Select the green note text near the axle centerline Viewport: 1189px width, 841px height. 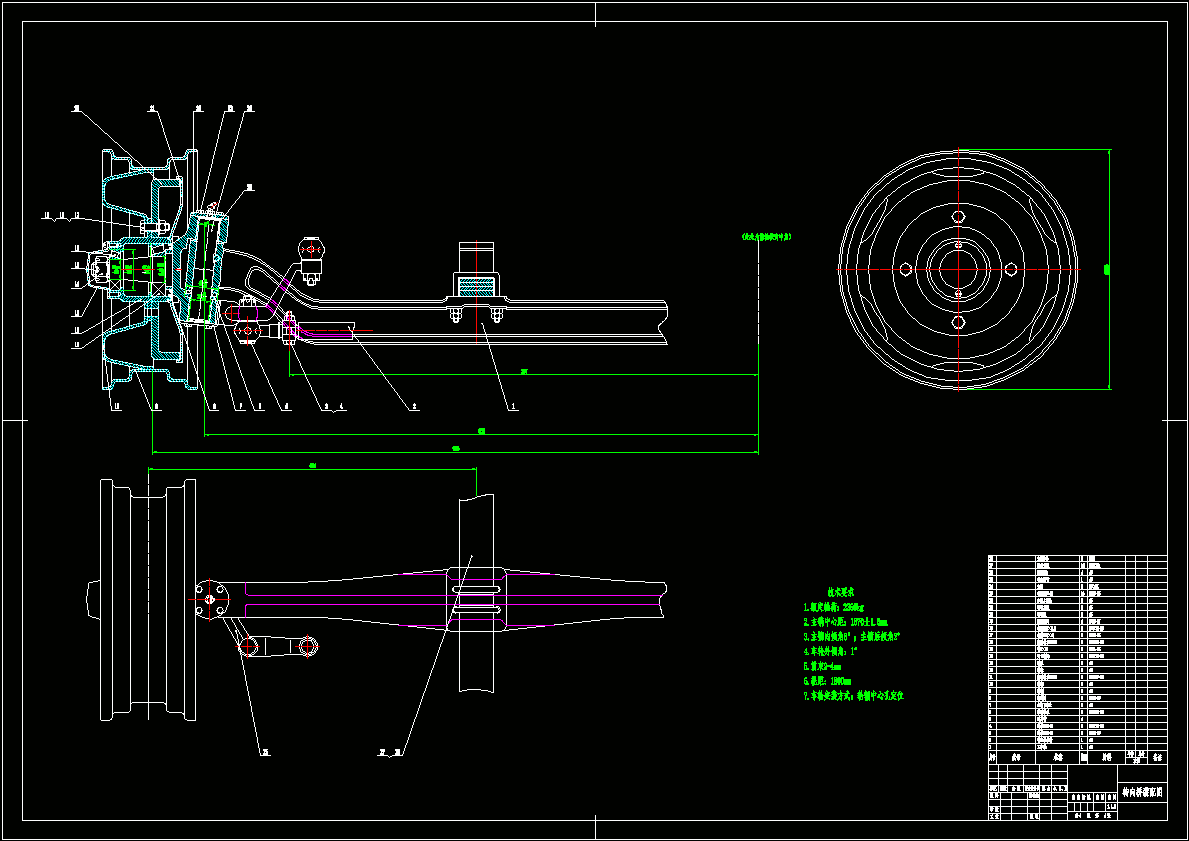[766, 237]
